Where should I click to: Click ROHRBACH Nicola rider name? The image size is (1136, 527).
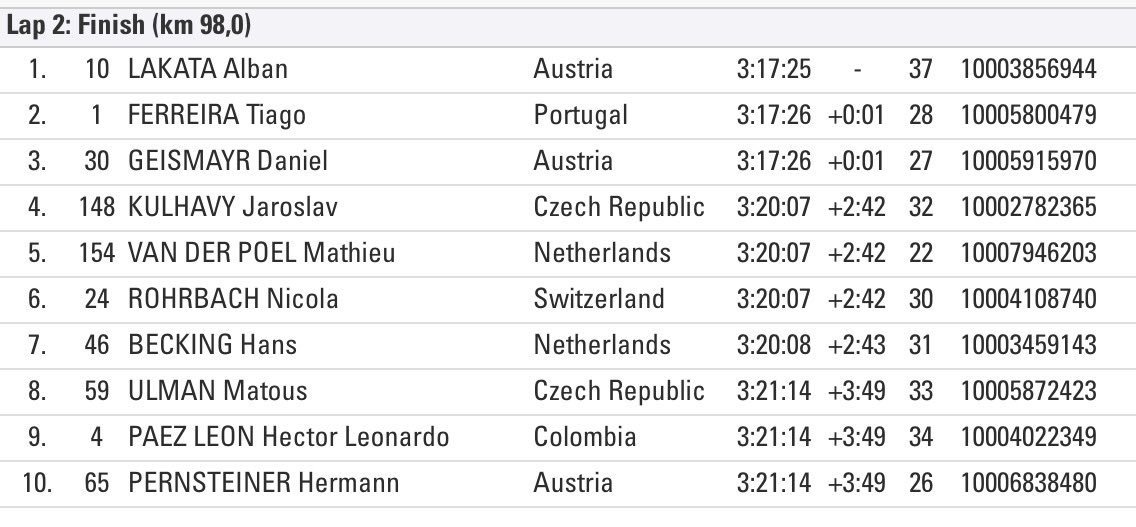coord(233,299)
